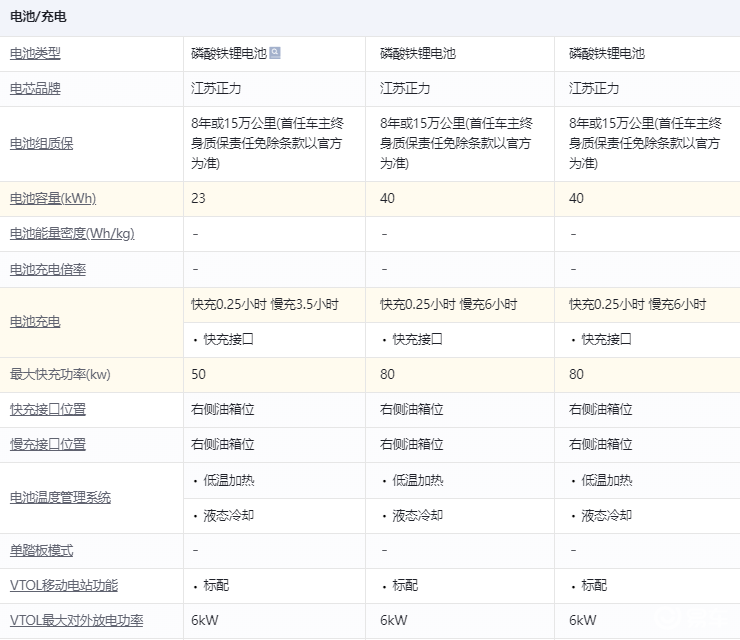
Task: Select the 电池充电 row label
Action: click(35, 322)
